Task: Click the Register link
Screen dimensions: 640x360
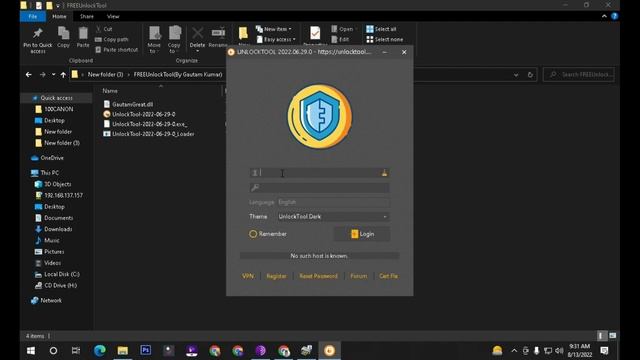Action: point(276,276)
